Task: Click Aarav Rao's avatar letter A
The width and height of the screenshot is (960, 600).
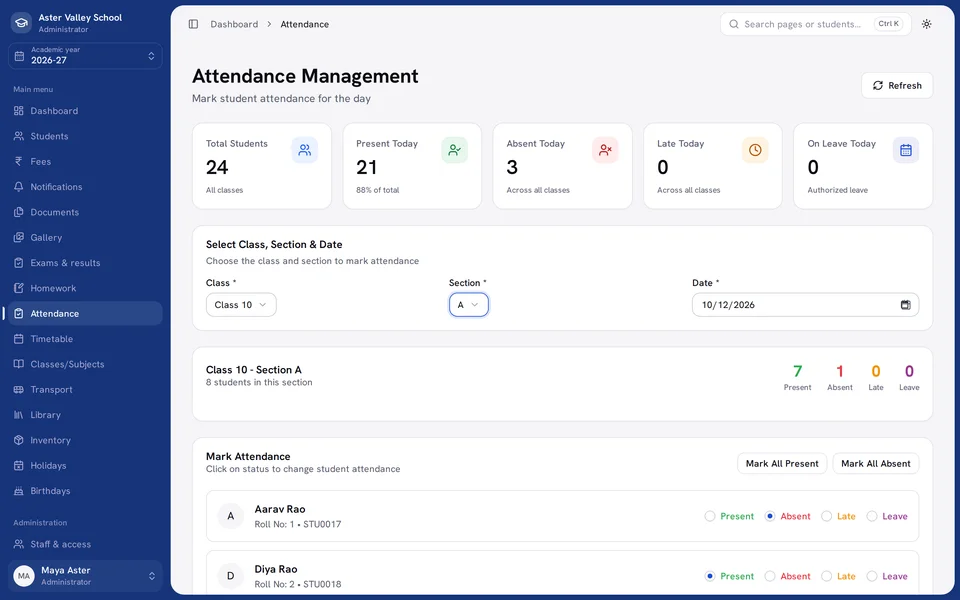Action: (231, 516)
